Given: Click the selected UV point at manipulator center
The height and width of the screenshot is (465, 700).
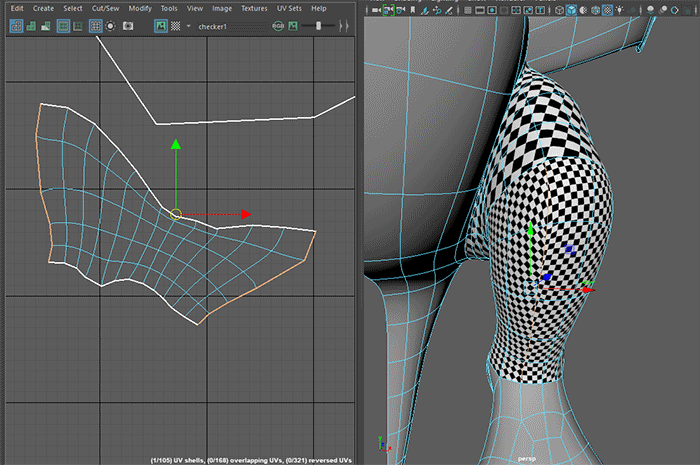Looking at the screenshot, I should click(x=176, y=214).
